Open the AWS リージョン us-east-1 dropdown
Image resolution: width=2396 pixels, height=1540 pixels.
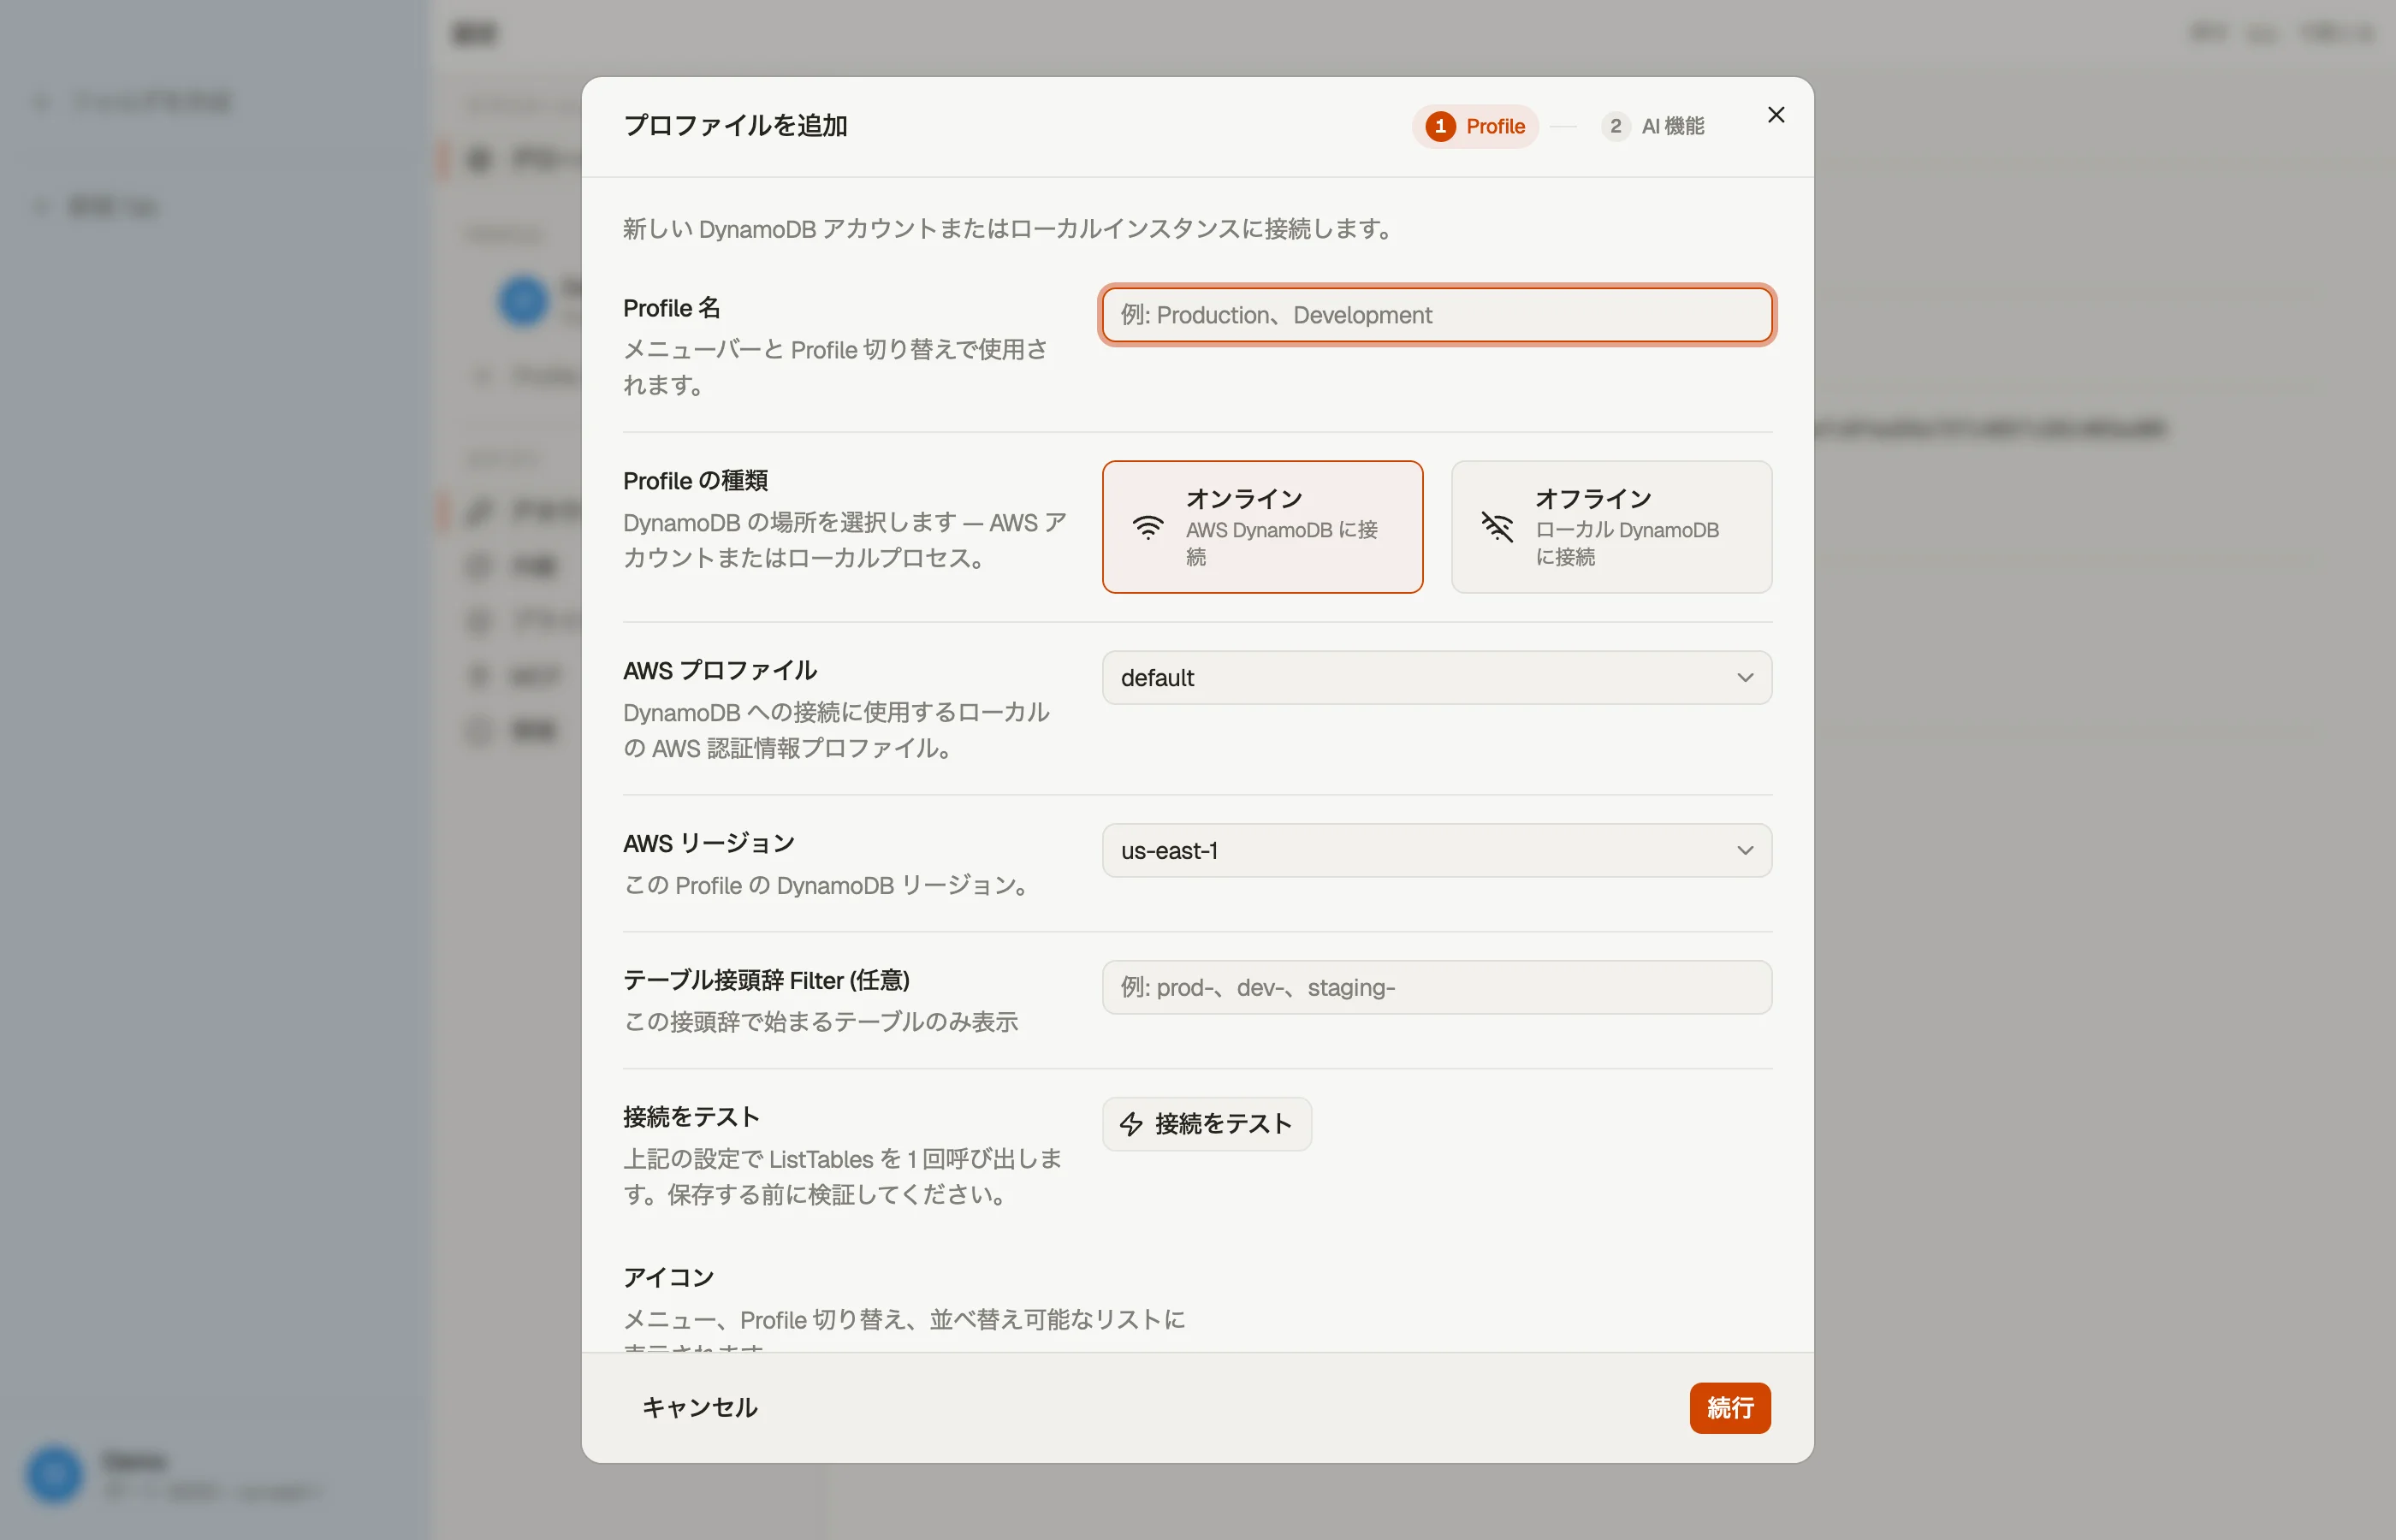click(x=1436, y=851)
